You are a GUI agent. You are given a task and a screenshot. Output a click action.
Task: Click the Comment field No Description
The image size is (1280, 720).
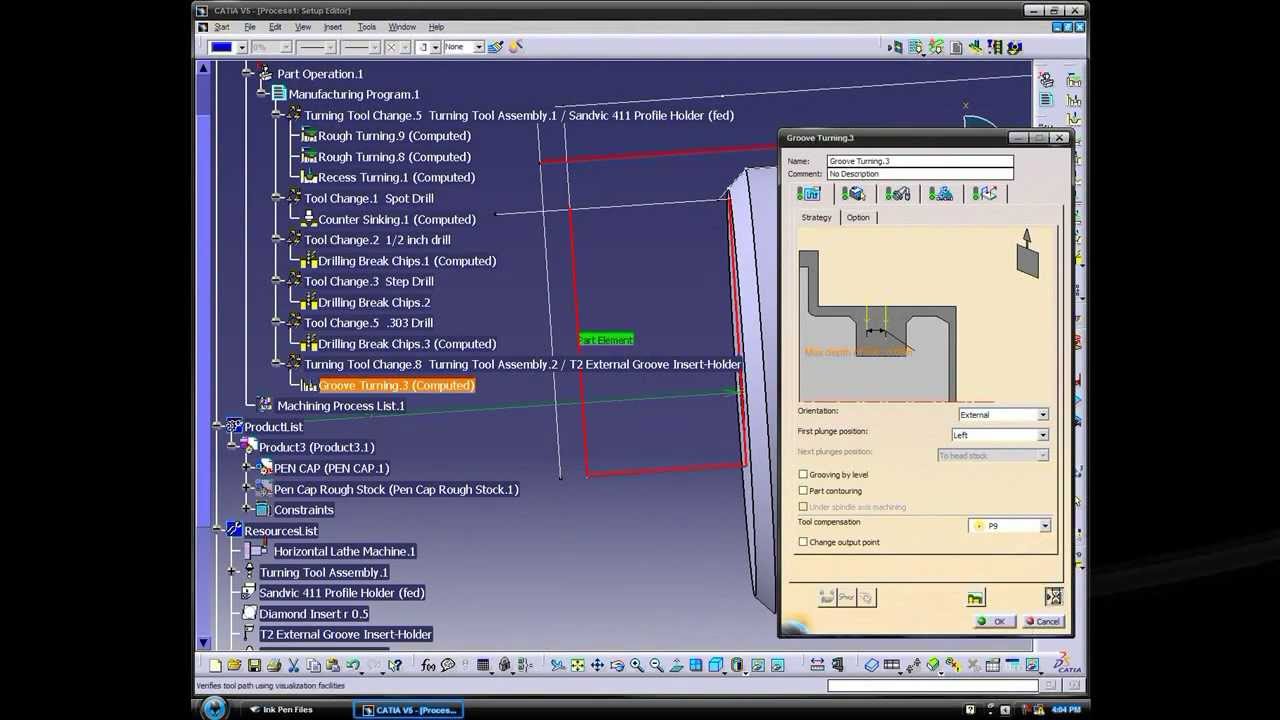(x=920, y=174)
